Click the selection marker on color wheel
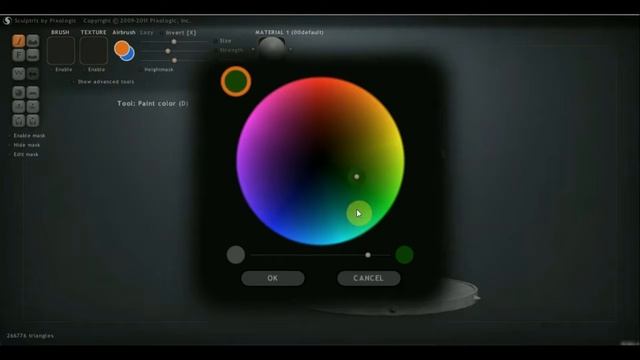 pyautogui.click(x=357, y=177)
